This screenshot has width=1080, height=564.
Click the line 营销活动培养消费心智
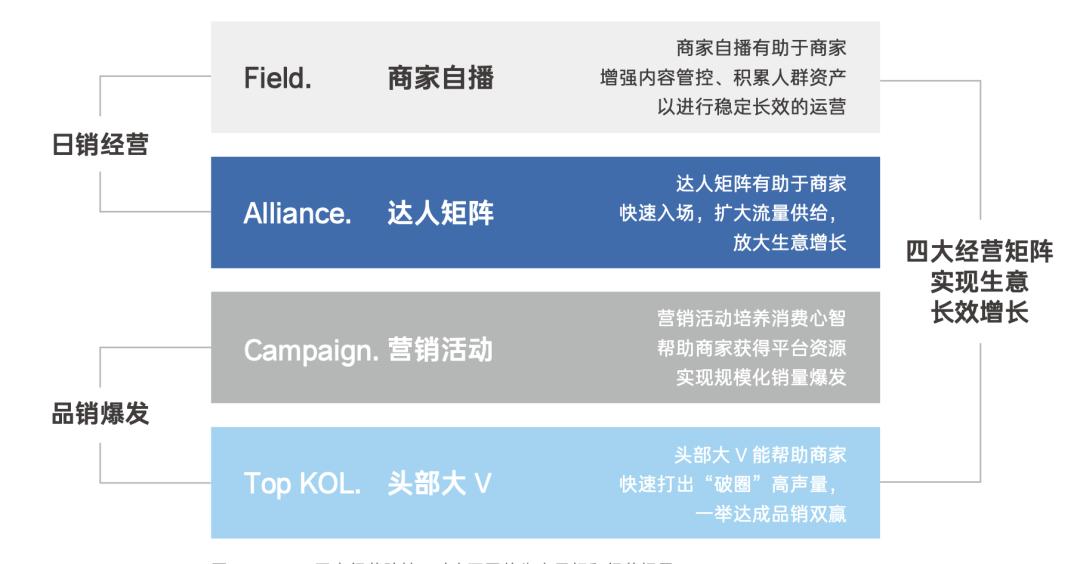click(750, 319)
